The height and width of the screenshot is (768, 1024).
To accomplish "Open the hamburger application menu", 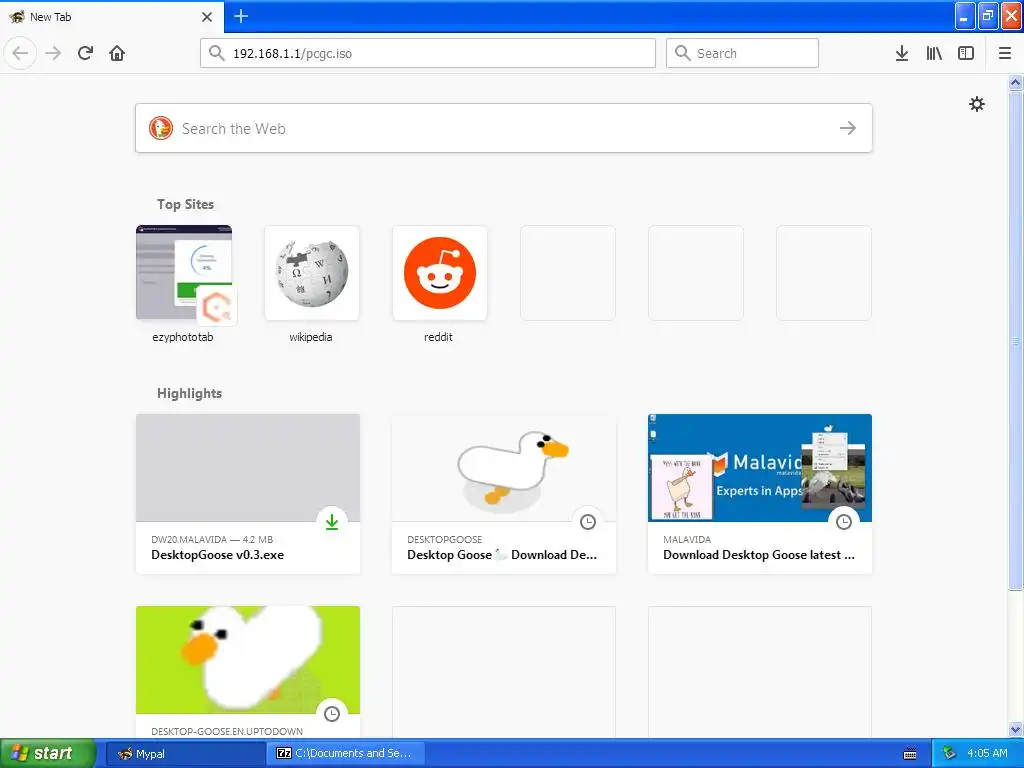I will [x=1004, y=53].
